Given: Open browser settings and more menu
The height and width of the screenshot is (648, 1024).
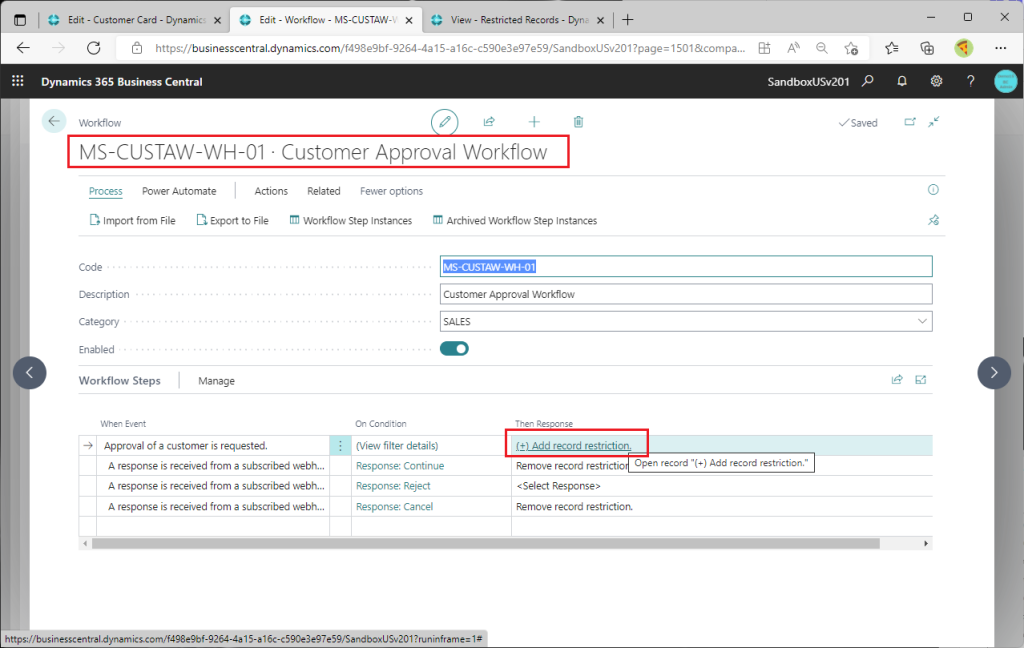Looking at the screenshot, I should [x=1000, y=48].
